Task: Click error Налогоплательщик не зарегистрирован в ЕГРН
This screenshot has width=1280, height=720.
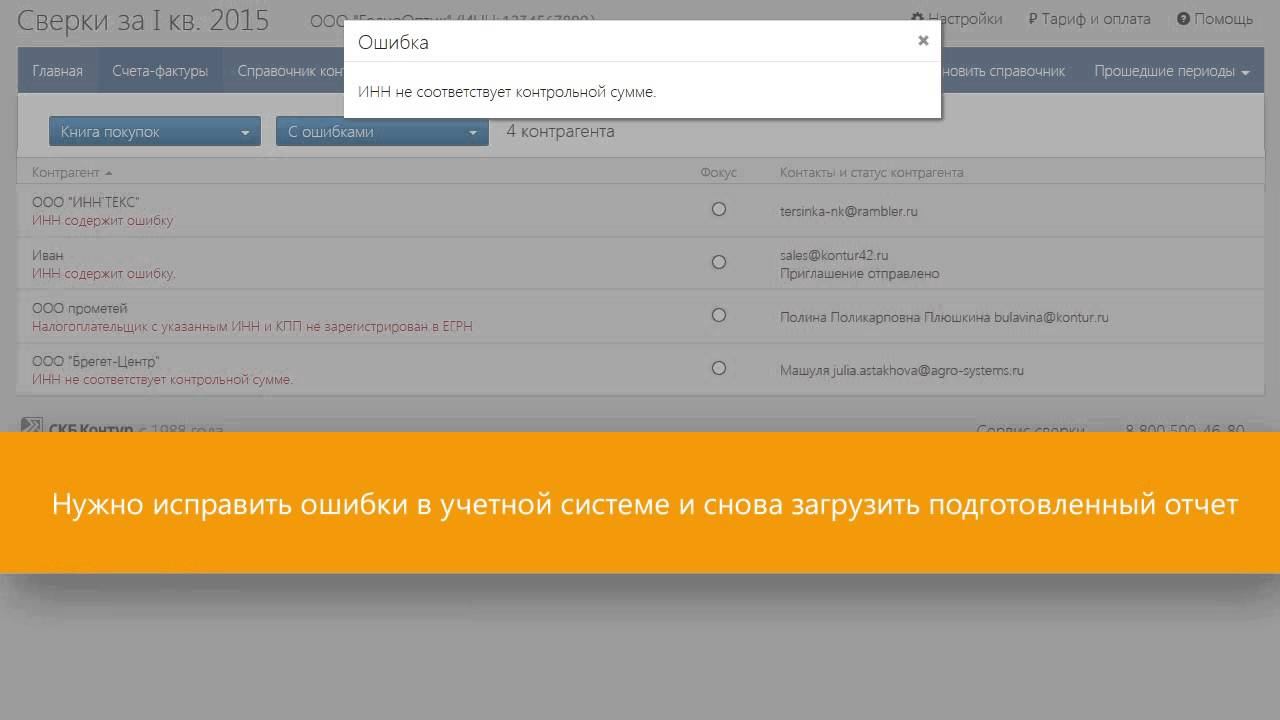Action: (252, 326)
